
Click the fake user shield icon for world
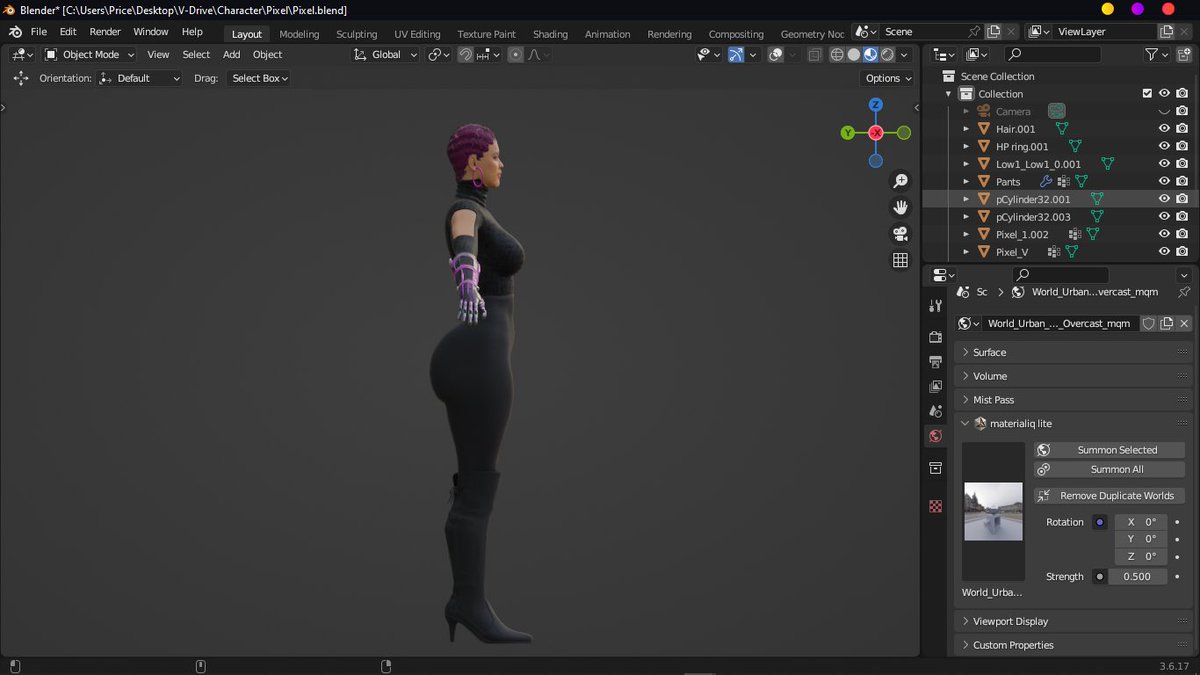pyautogui.click(x=1149, y=323)
